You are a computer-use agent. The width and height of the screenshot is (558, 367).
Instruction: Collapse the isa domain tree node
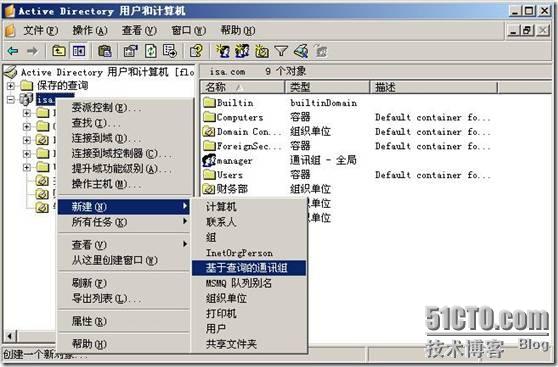(x=11, y=99)
